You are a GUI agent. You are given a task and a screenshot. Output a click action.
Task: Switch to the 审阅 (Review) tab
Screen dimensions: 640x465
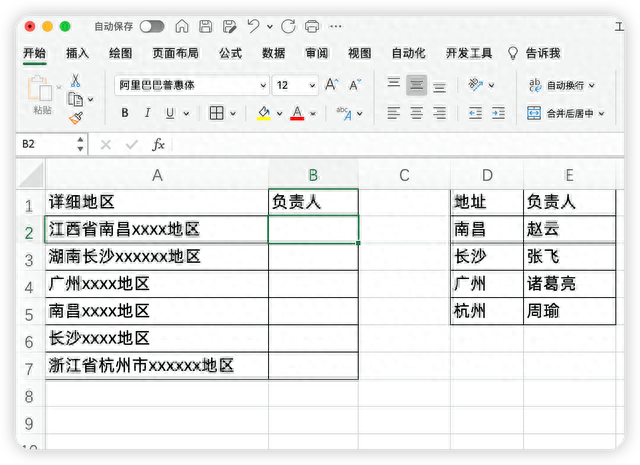pyautogui.click(x=317, y=53)
